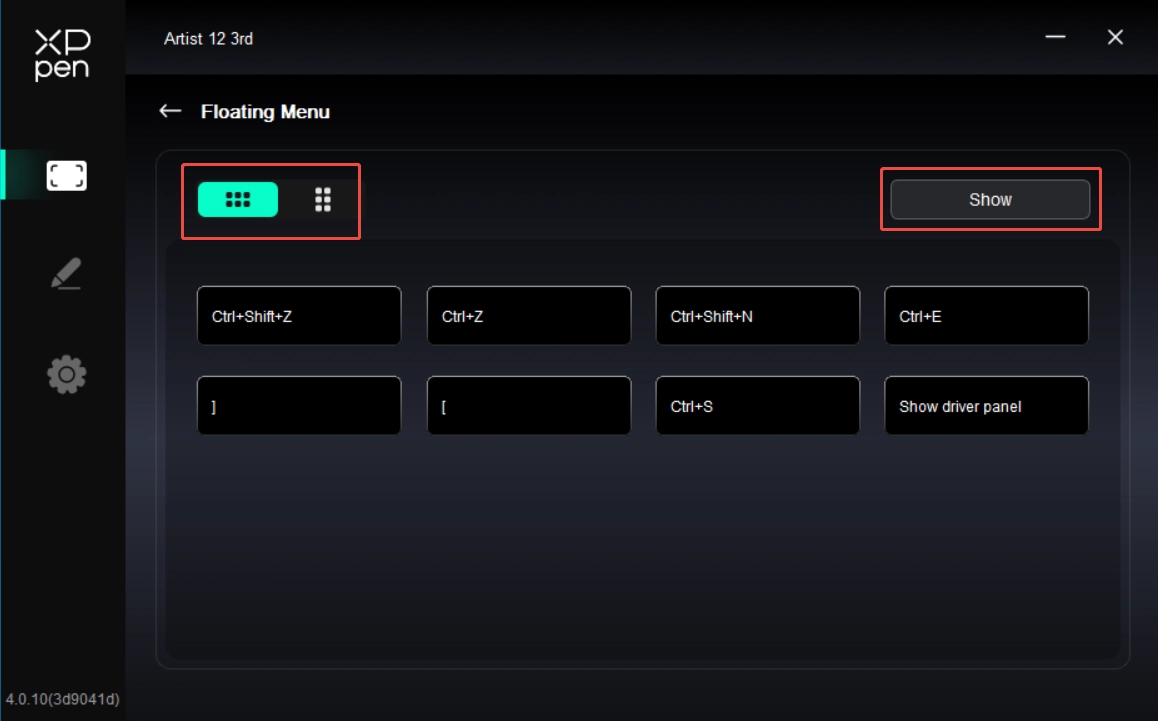Edit the Ctrl+S shortcut slot
Viewport: 1158px width, 721px height.
point(757,406)
